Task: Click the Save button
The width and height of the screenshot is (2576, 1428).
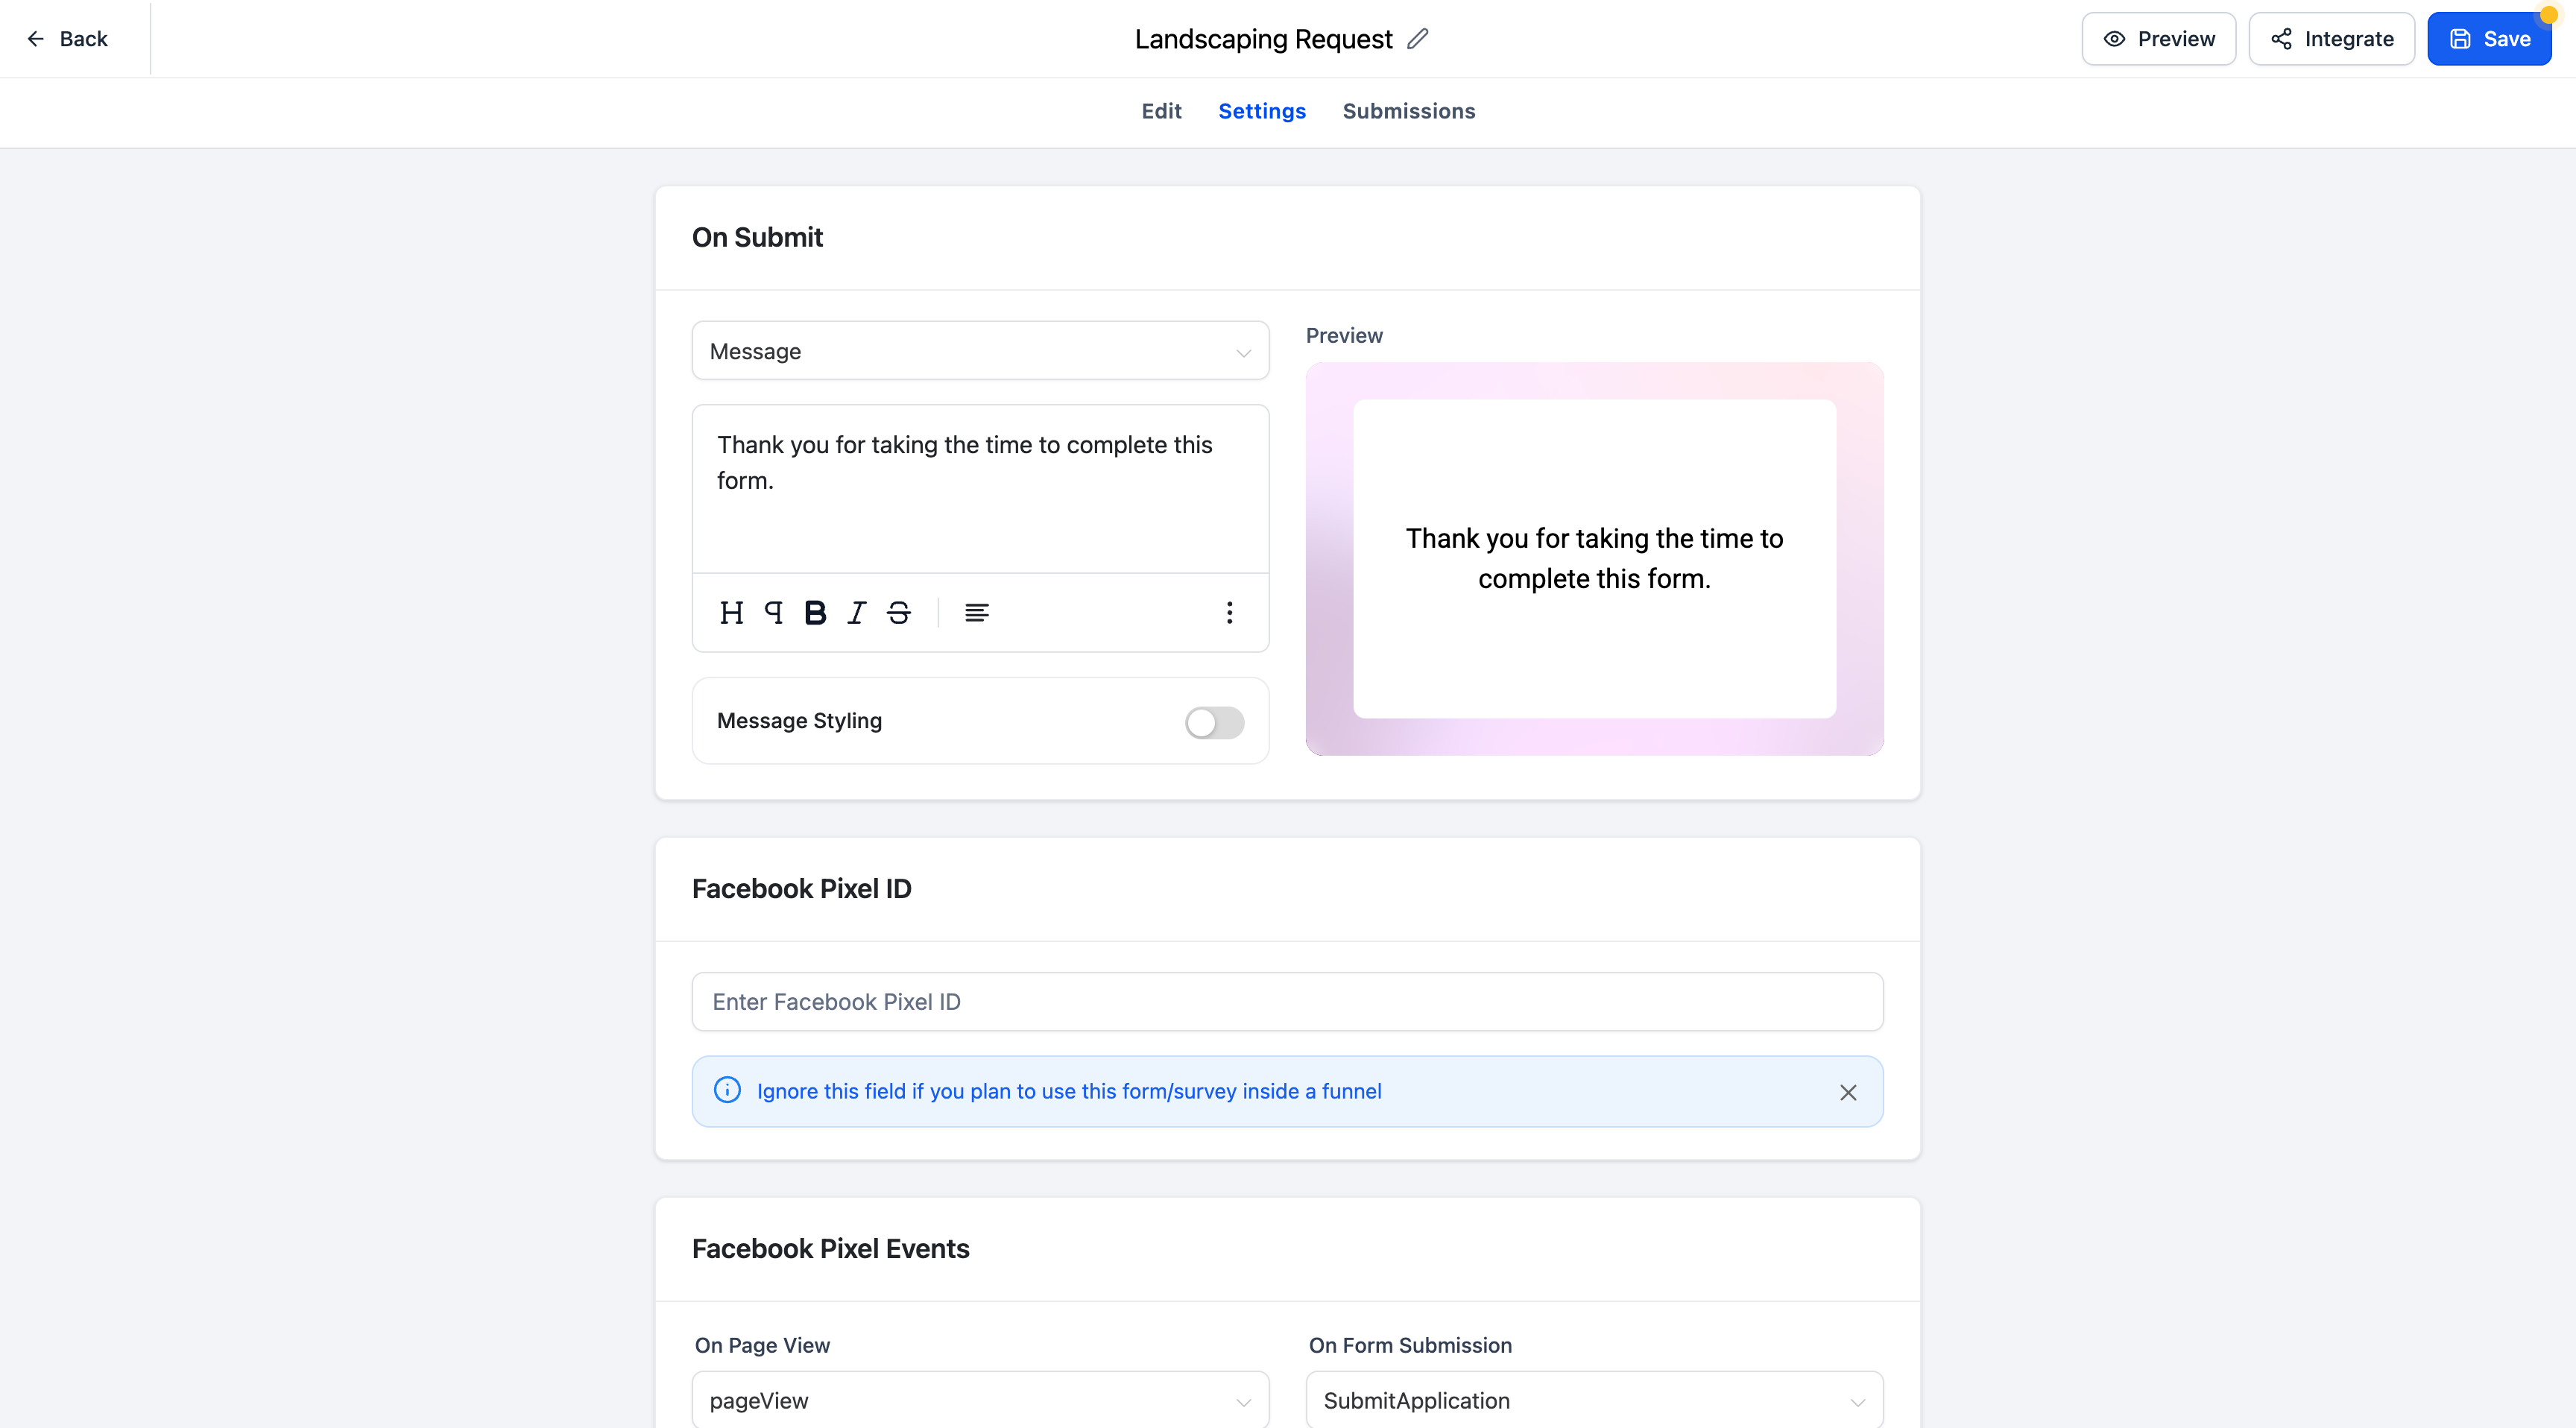Action: 2489,39
